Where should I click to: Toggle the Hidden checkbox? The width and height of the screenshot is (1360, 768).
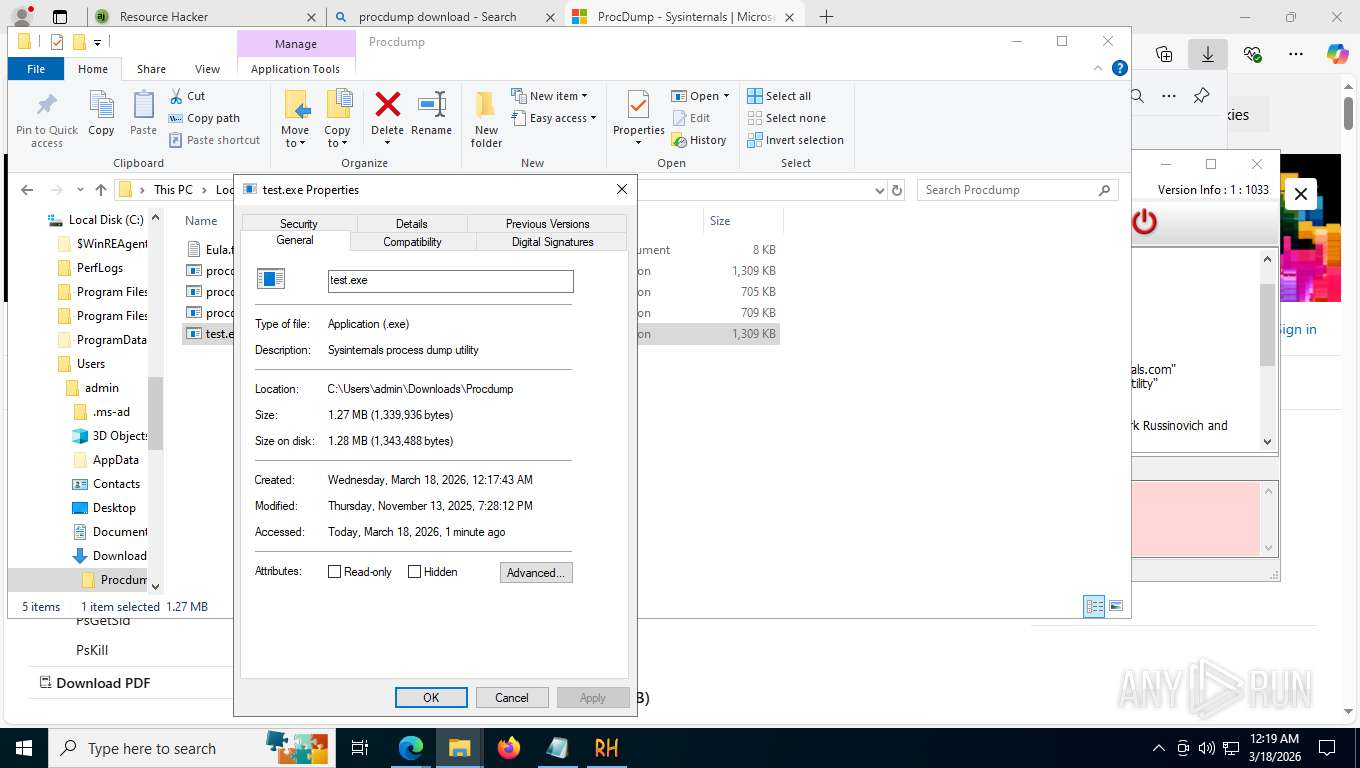[x=414, y=572]
